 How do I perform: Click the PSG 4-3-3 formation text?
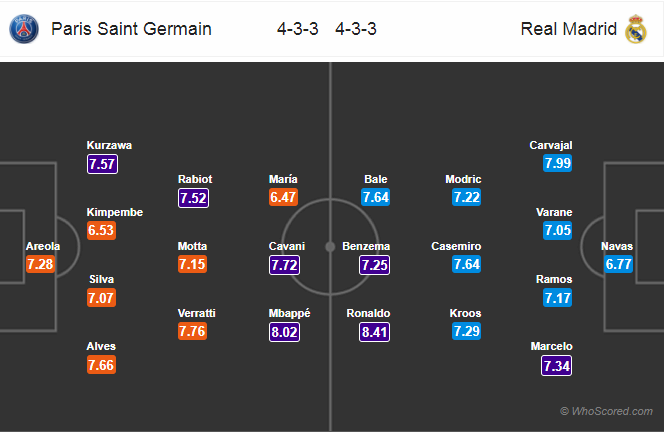click(x=298, y=29)
